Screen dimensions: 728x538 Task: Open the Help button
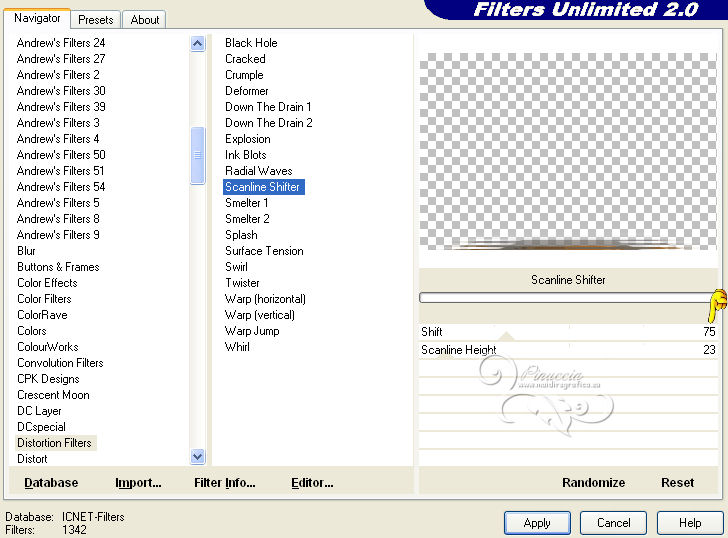(690, 523)
